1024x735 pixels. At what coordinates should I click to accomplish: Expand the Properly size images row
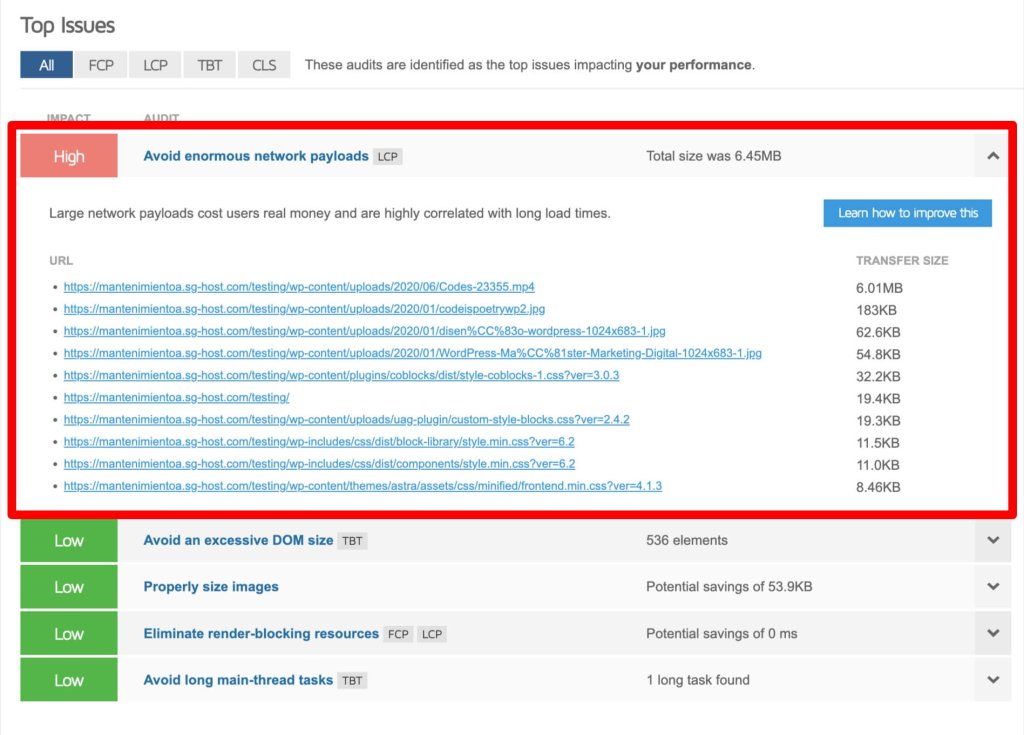pyautogui.click(x=993, y=587)
